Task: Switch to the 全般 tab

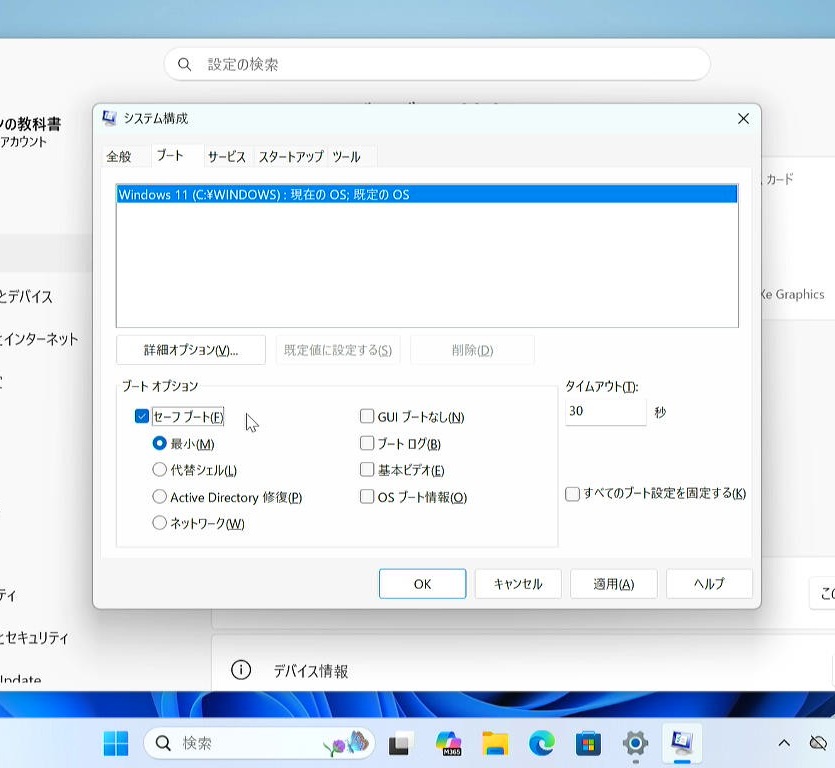Action: coord(119,157)
